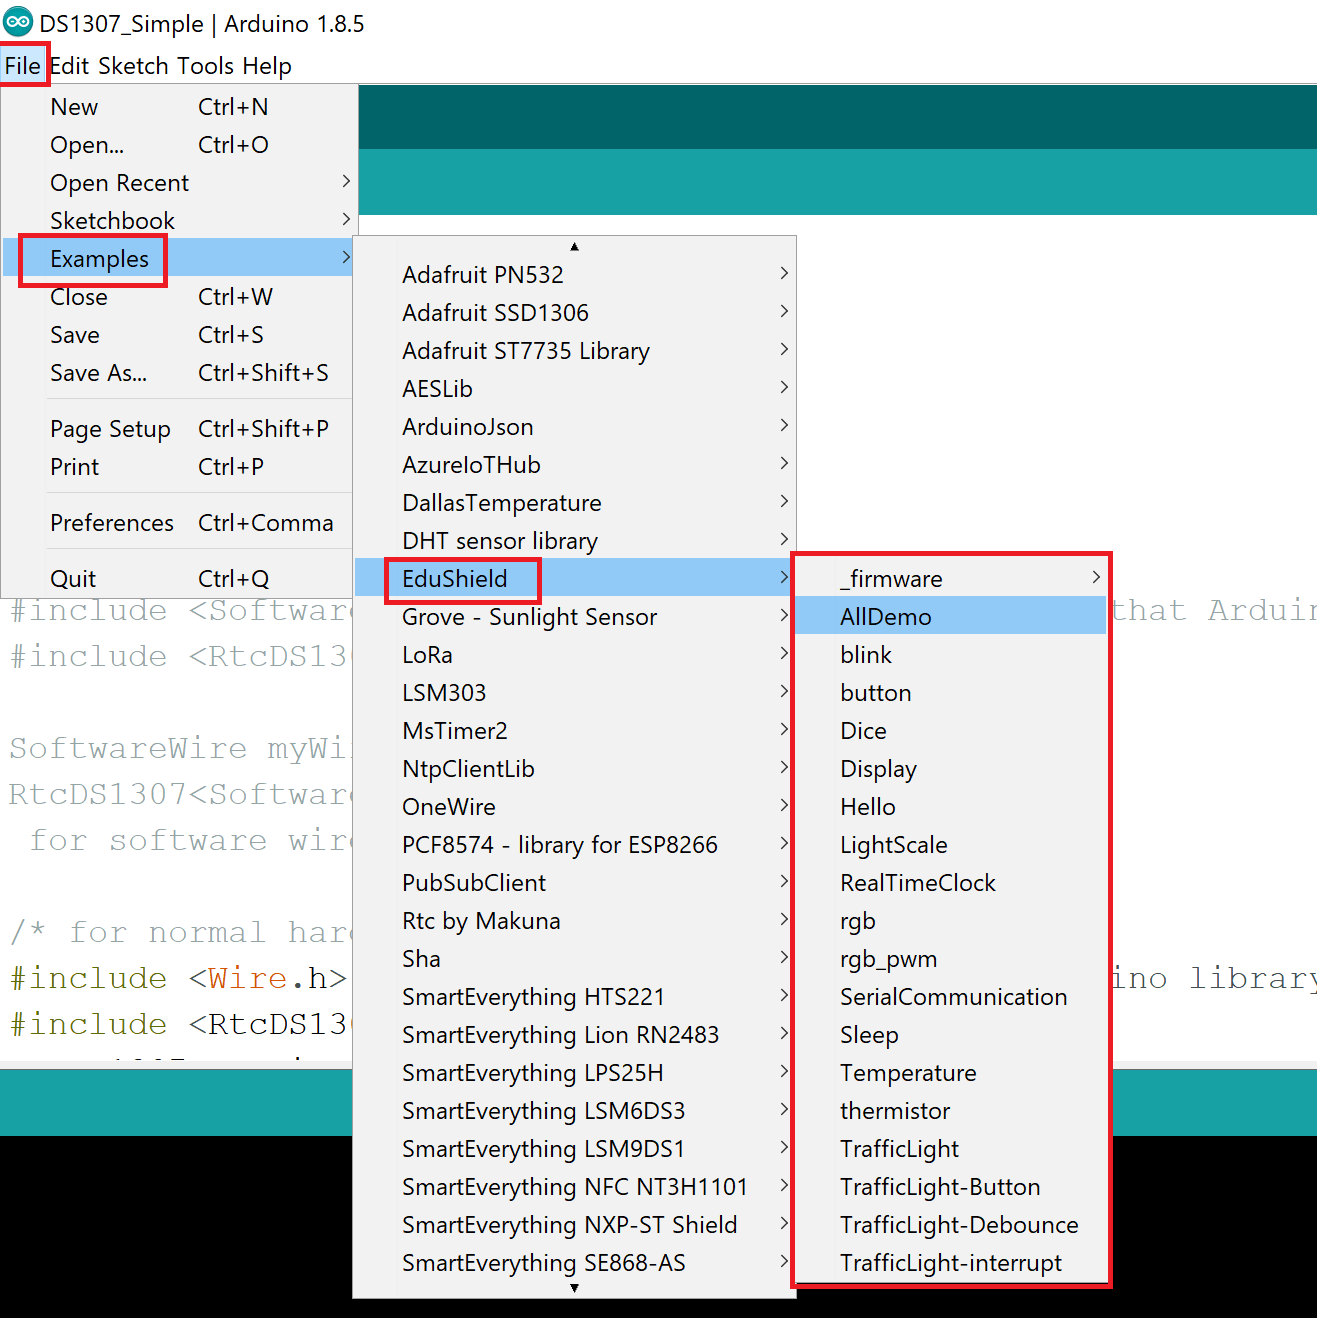The width and height of the screenshot is (1317, 1318).
Task: Open the AllDemo example sketch
Action: (951, 617)
